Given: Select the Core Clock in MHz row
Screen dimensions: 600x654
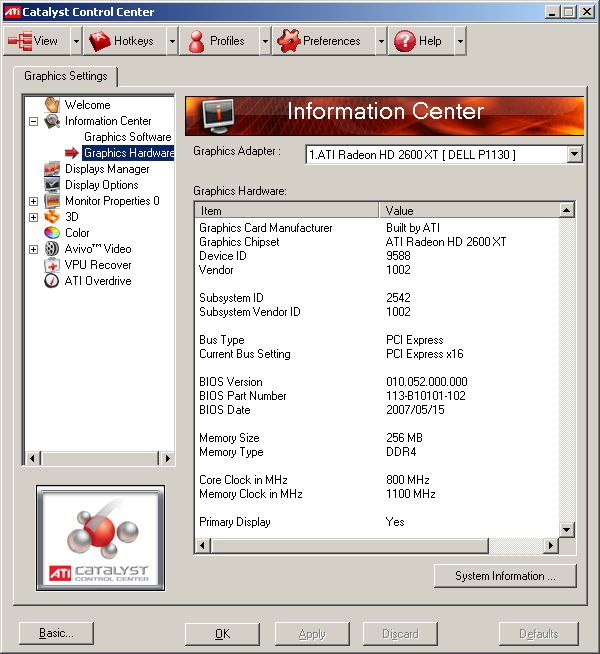Looking at the screenshot, I should point(377,480).
